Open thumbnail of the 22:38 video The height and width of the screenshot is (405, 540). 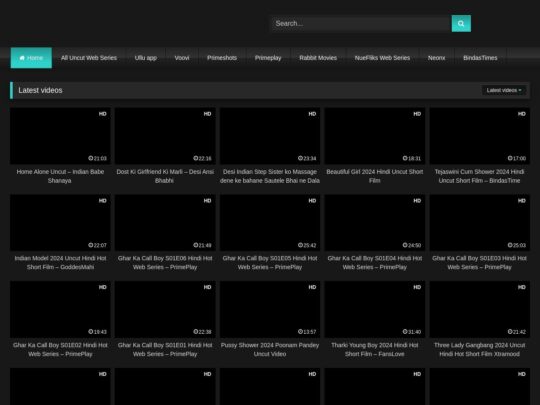(165, 309)
